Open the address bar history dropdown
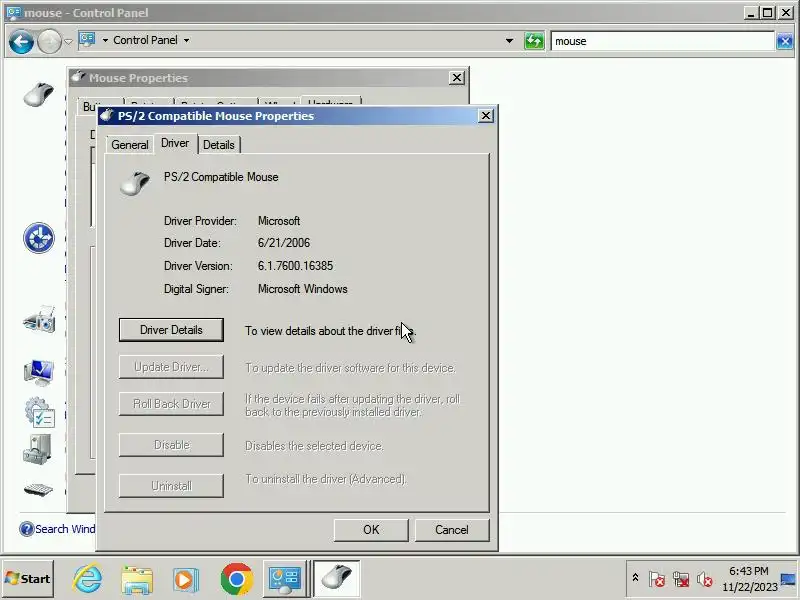This screenshot has height=600, width=800. (509, 41)
